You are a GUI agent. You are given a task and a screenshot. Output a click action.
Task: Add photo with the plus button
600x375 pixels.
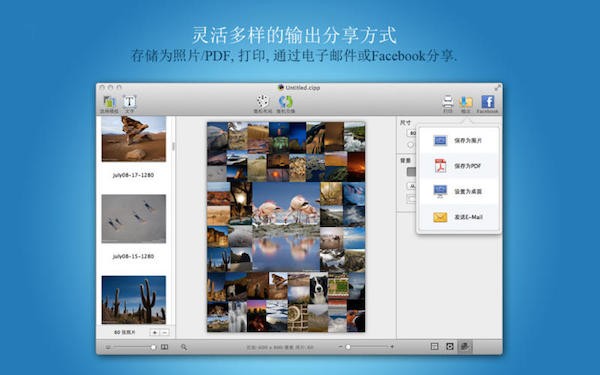point(155,333)
